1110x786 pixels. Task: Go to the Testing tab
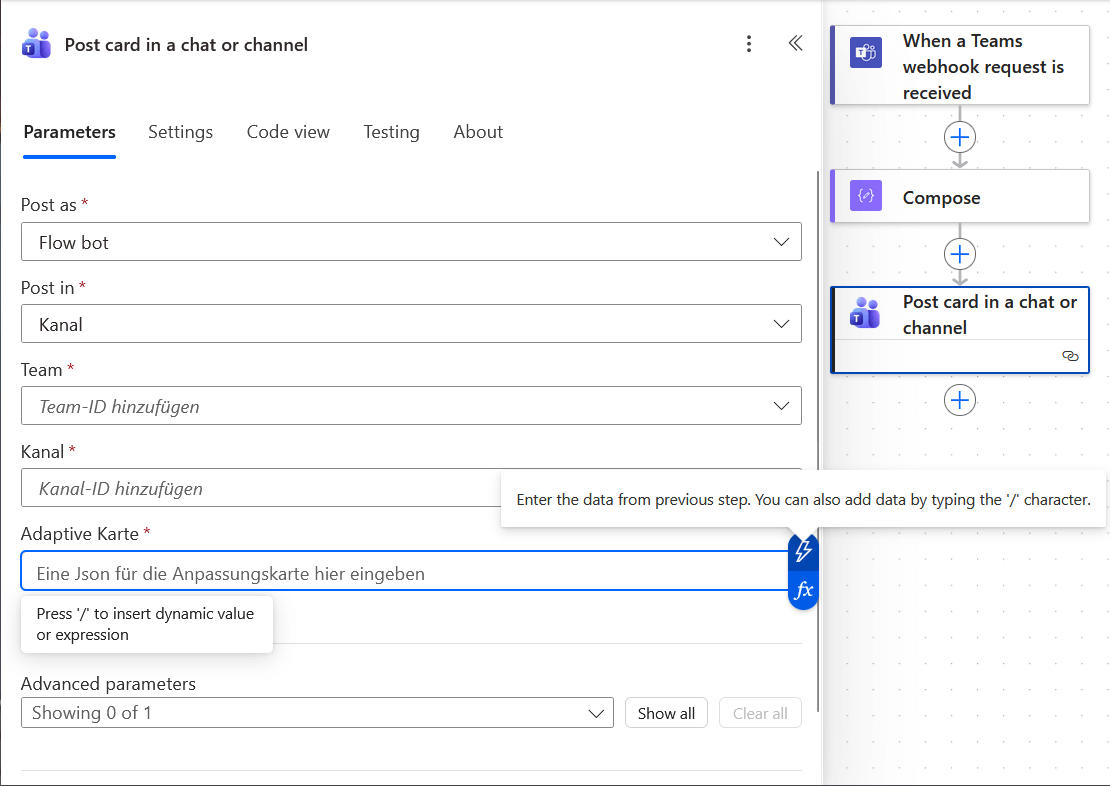click(x=391, y=132)
